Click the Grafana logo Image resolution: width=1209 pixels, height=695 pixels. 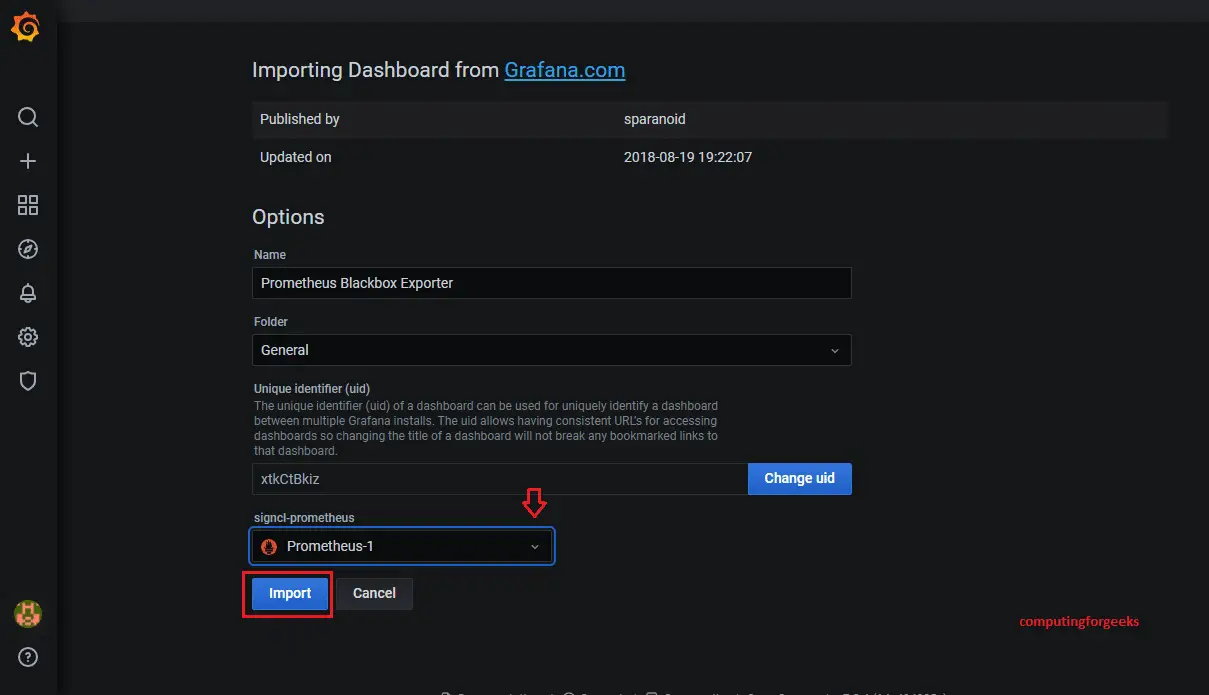coord(27,27)
